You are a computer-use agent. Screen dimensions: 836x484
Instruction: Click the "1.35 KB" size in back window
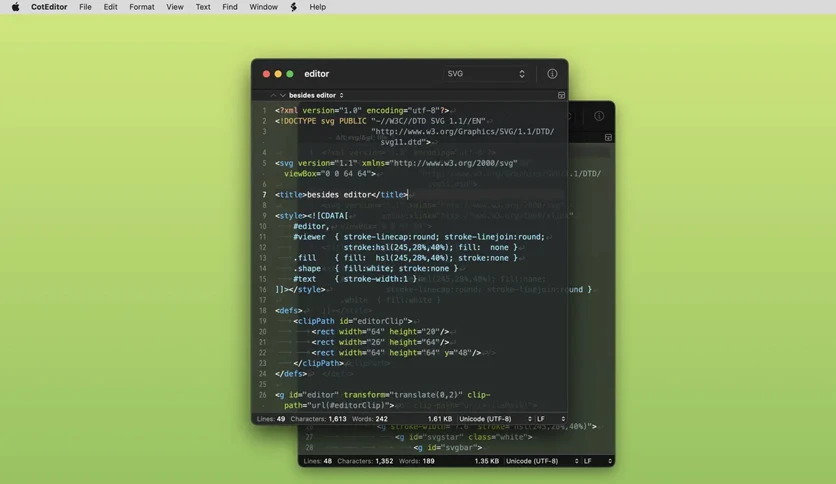tap(487, 461)
